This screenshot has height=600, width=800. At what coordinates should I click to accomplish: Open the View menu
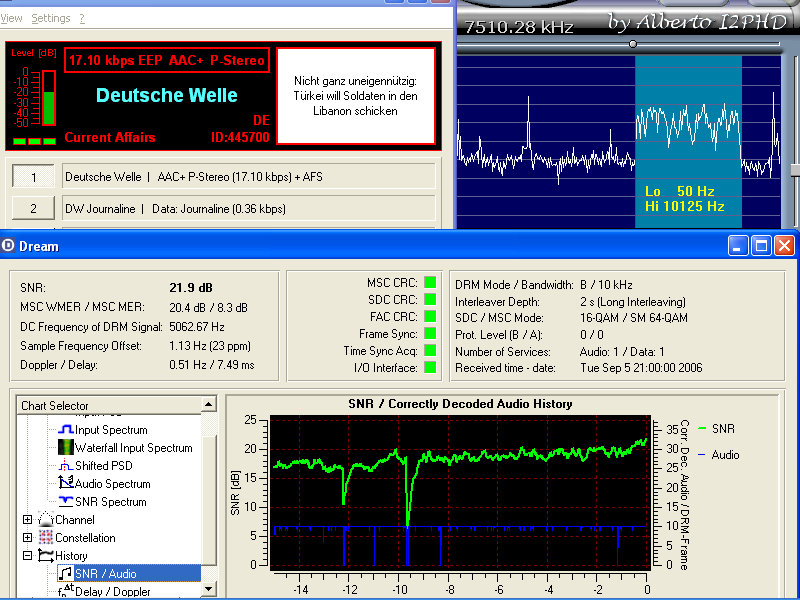click(11, 18)
